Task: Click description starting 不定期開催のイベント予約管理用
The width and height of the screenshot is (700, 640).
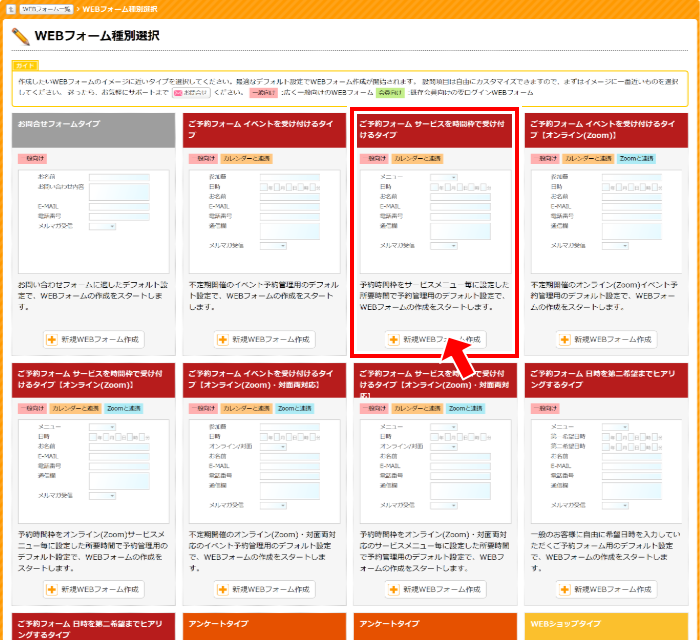Action: 264,296
